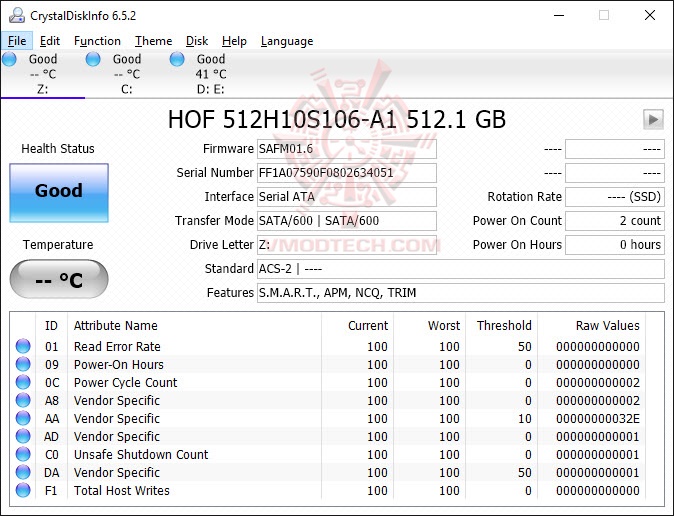This screenshot has width=674, height=516.
Task: Select the blue status orb for drive D: E:
Action: click(177, 59)
